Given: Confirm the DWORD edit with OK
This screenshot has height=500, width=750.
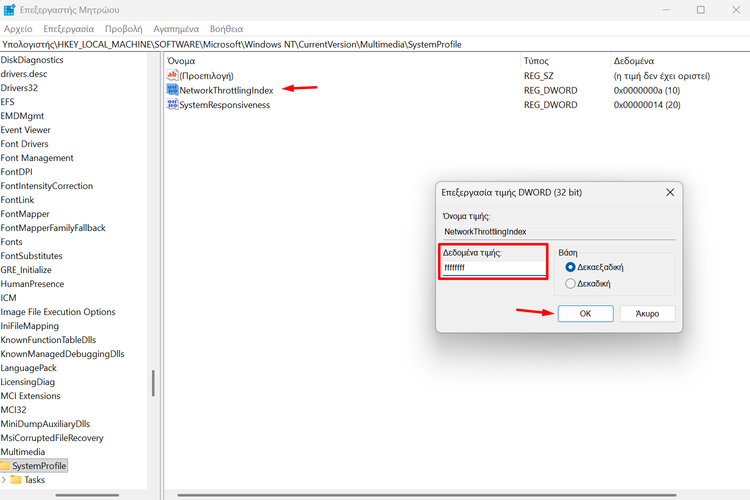Looking at the screenshot, I should click(x=585, y=313).
